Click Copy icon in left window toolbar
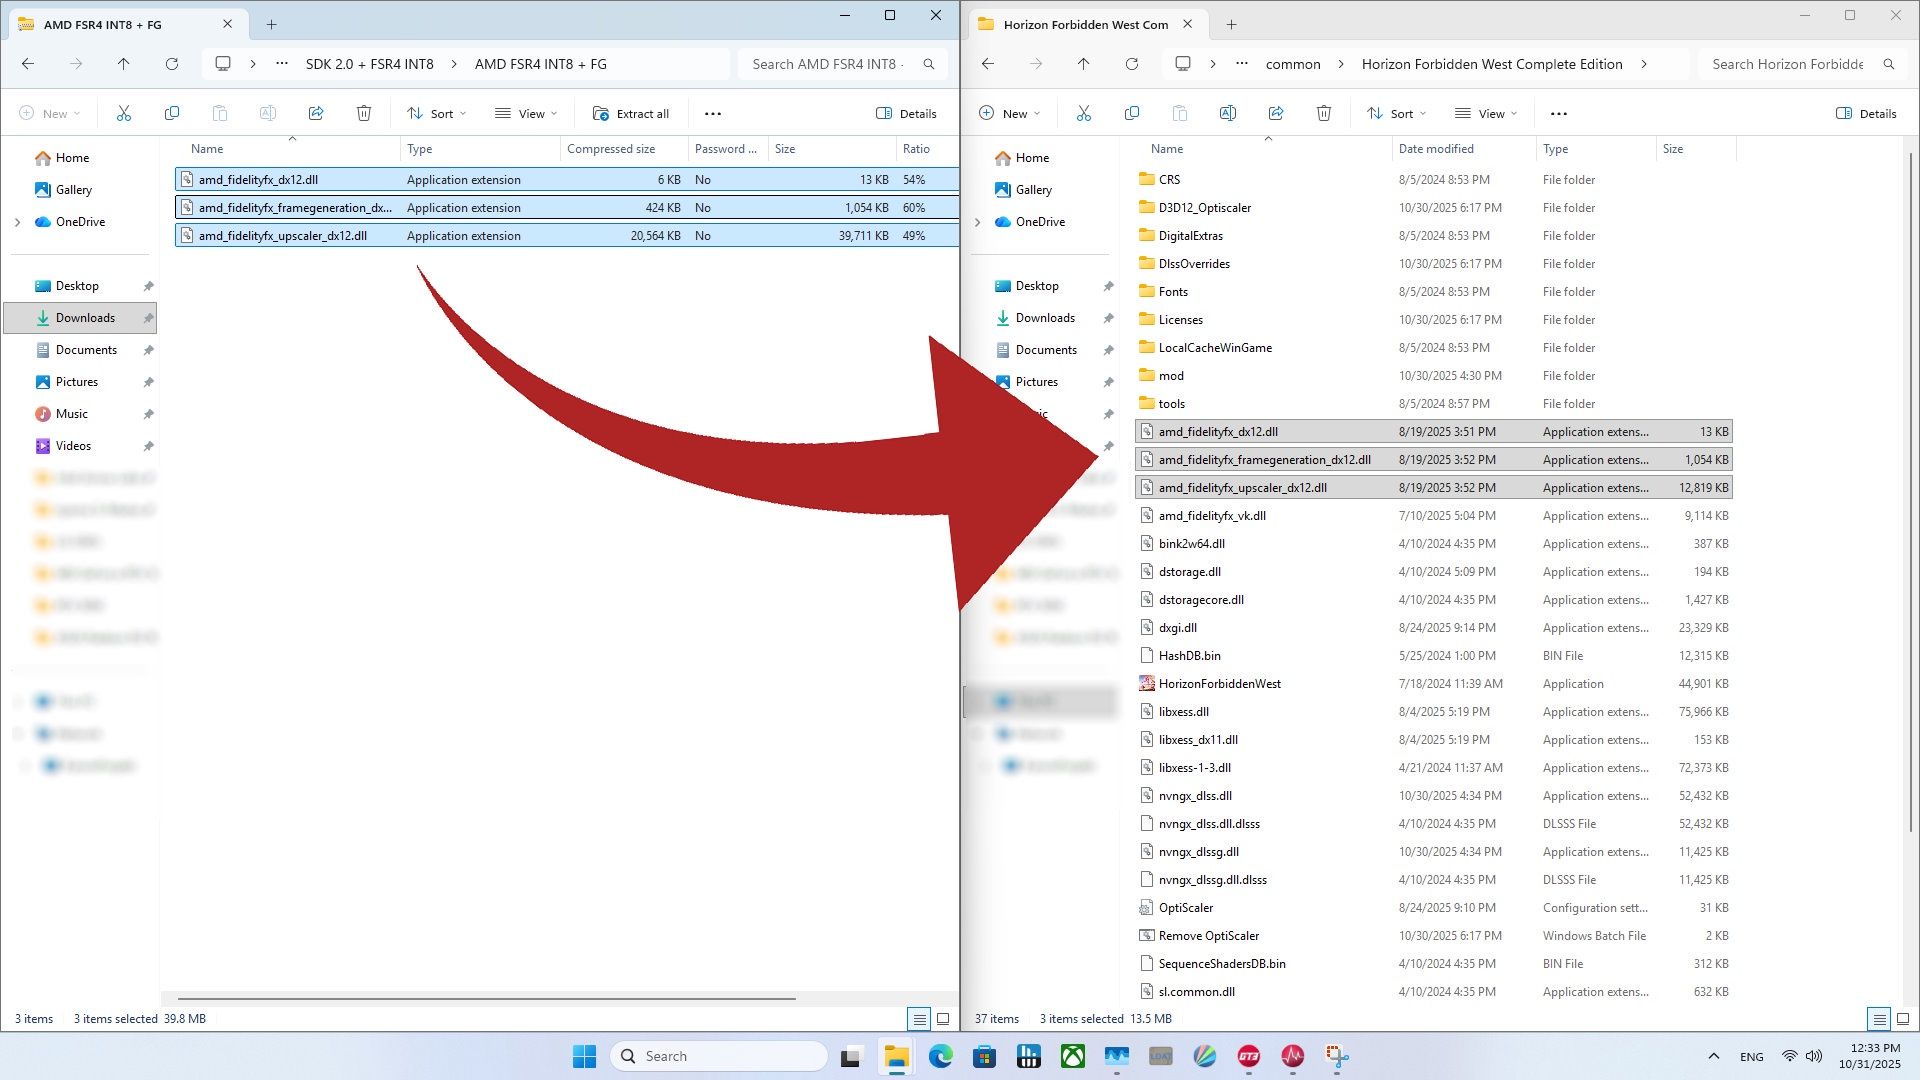This screenshot has width=1920, height=1080. (172, 113)
